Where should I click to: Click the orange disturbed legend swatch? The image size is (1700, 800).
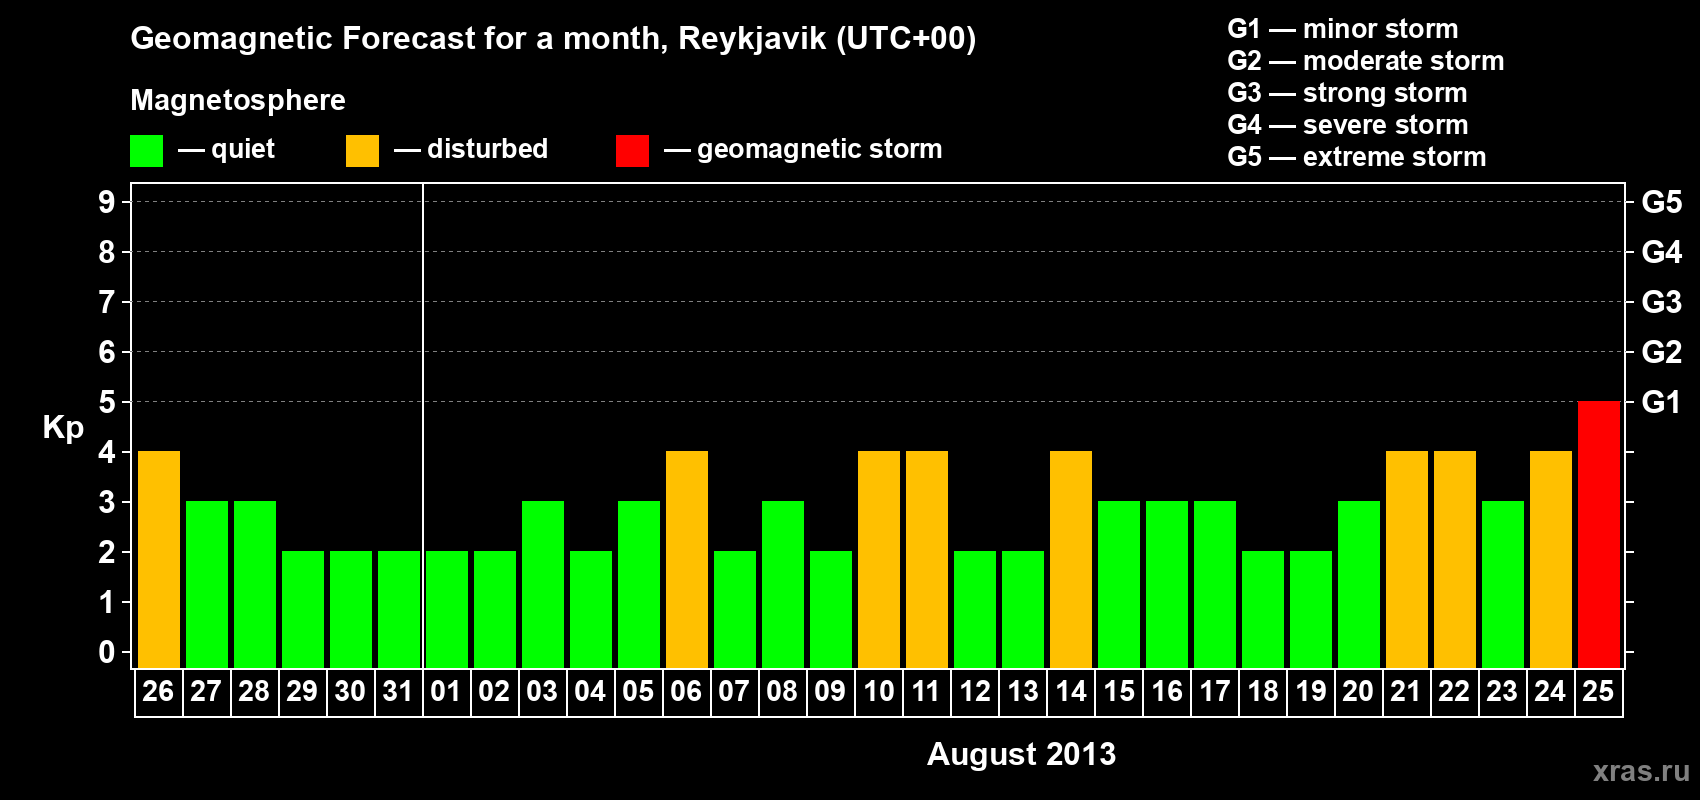(x=362, y=151)
